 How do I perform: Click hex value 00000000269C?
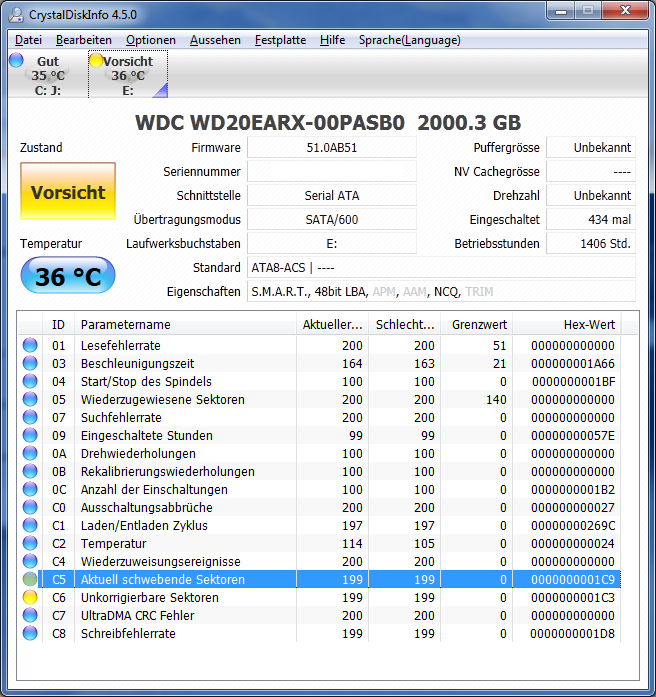tap(573, 525)
